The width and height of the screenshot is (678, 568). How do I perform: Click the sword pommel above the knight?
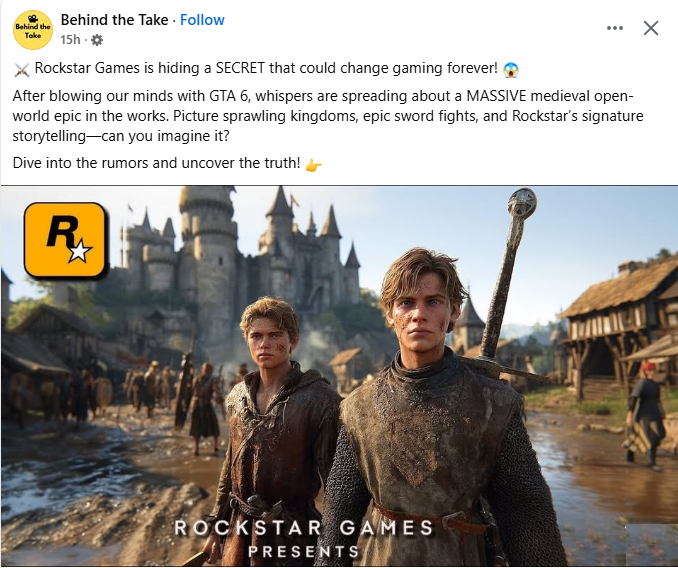[522, 202]
